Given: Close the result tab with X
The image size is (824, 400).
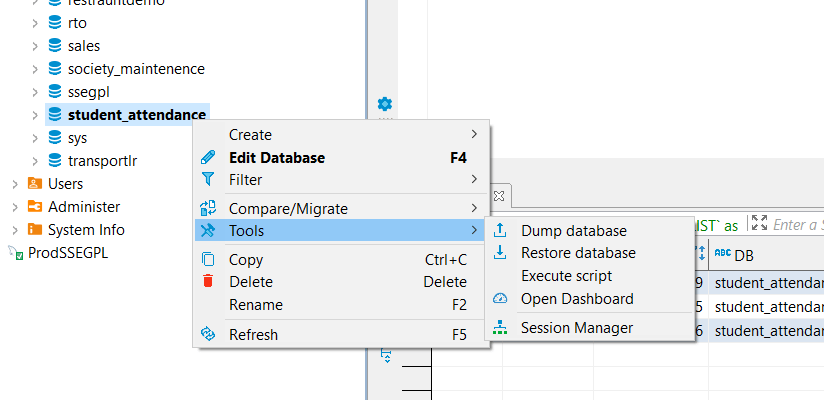Looking at the screenshot, I should tap(499, 196).
